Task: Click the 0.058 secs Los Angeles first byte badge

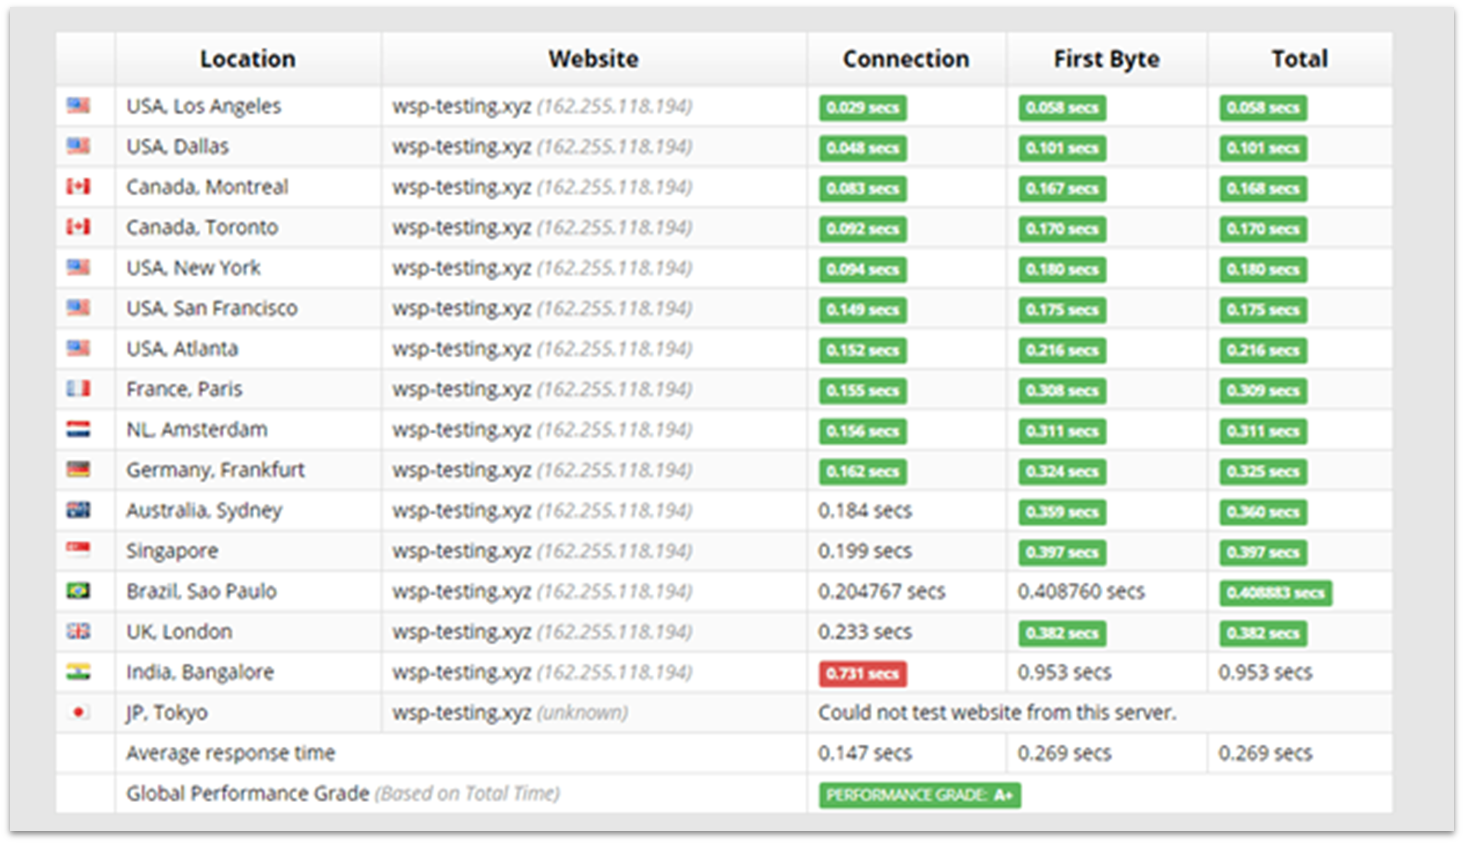Action: pos(1062,108)
